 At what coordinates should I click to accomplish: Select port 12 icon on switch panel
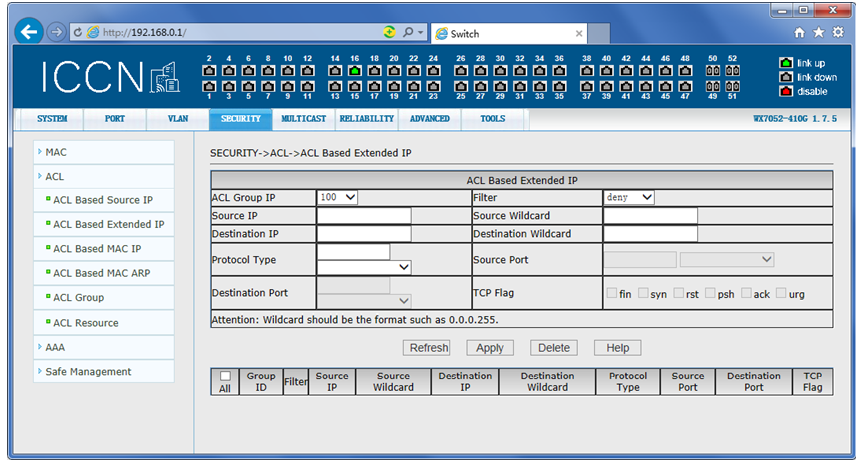coord(308,71)
